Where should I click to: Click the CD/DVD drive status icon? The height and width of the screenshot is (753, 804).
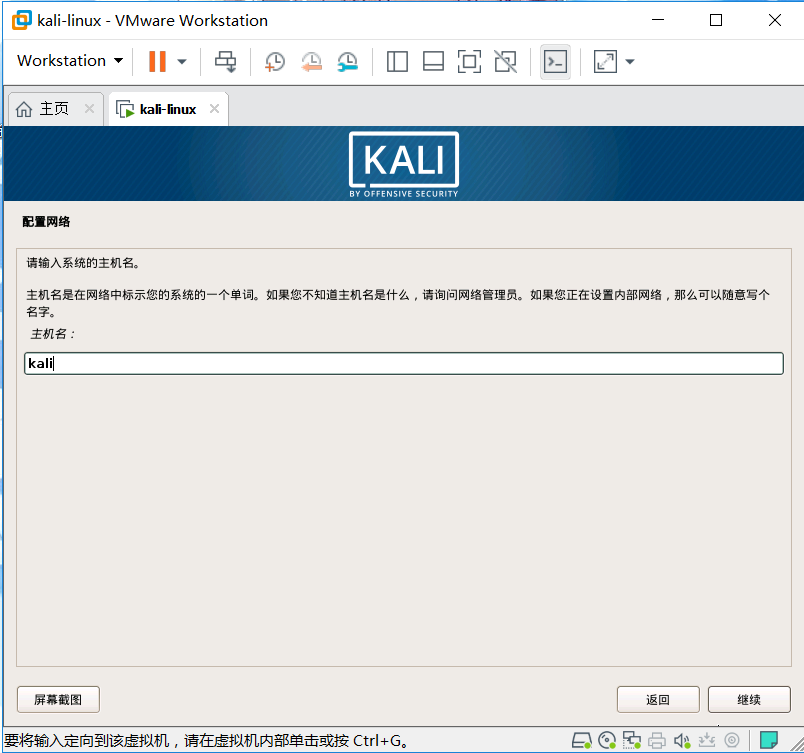607,740
